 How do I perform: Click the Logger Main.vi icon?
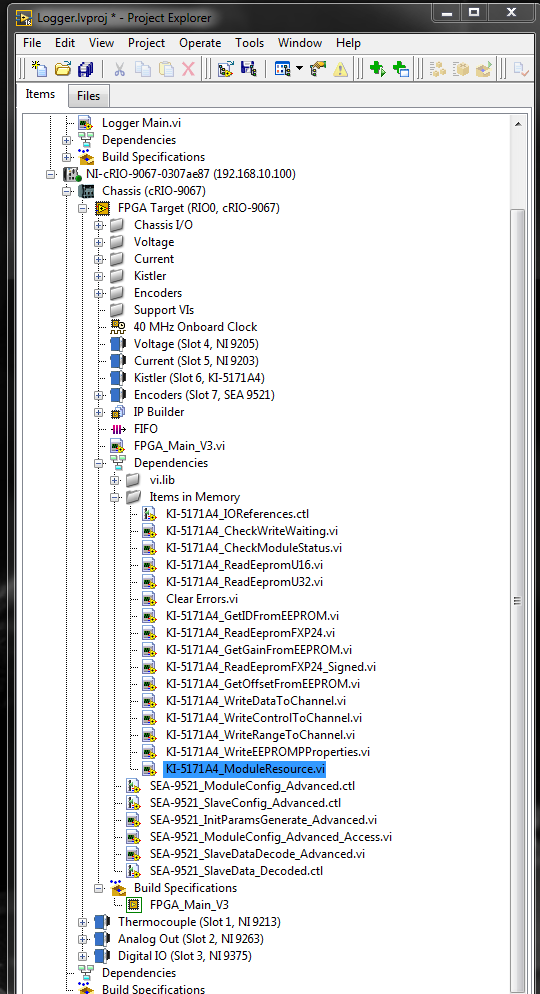point(86,122)
